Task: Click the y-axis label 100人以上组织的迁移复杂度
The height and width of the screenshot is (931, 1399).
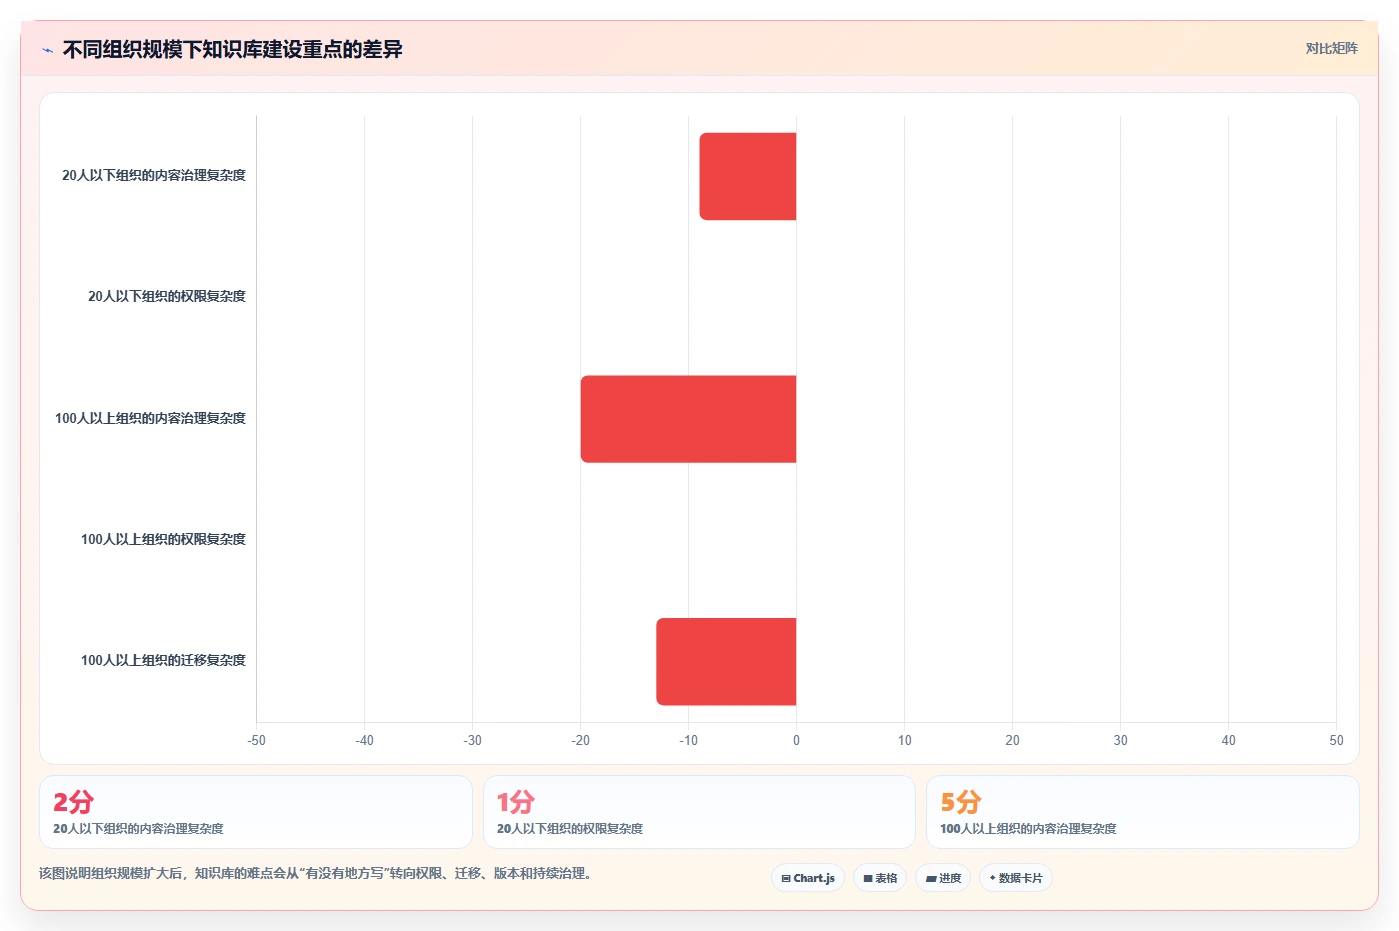Action: point(163,660)
